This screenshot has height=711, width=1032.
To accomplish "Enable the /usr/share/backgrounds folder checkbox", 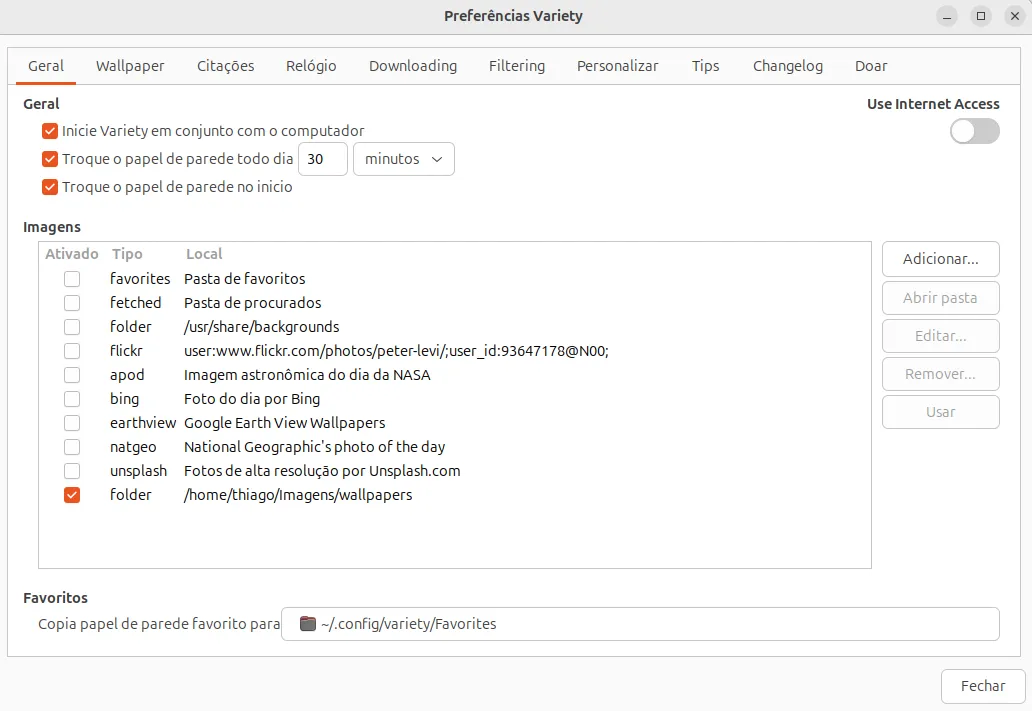I will point(72,327).
